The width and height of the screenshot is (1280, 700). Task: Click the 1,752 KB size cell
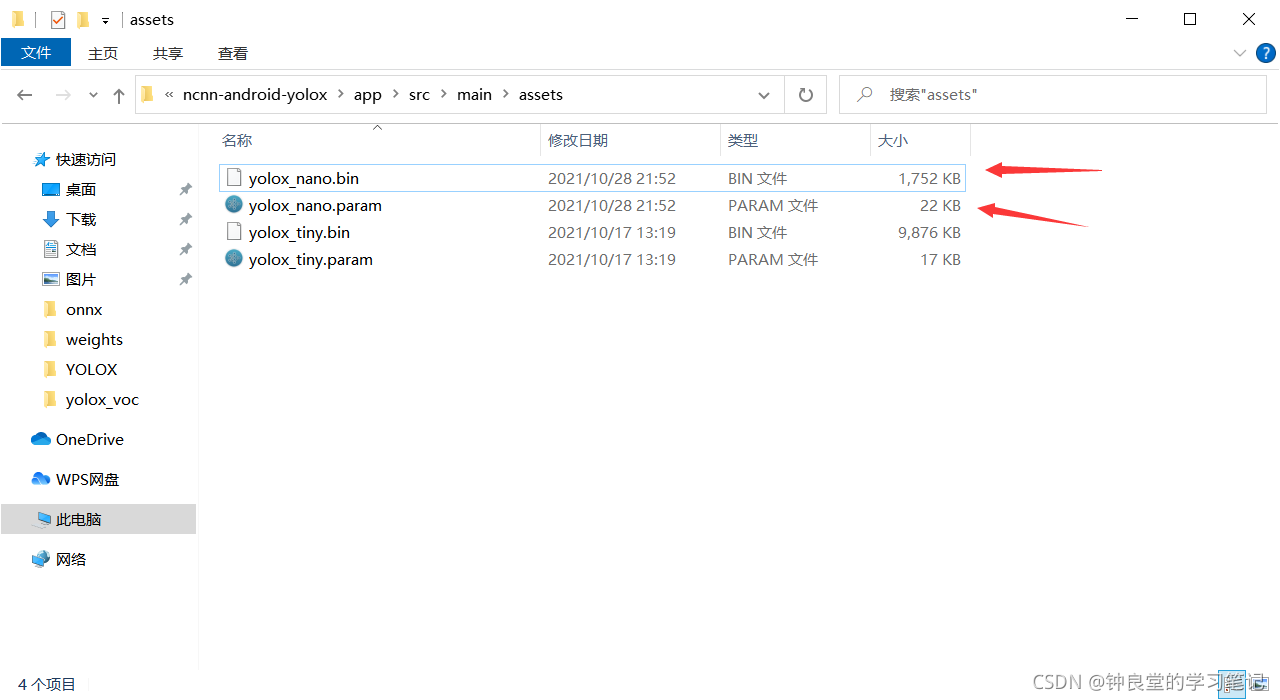pyautogui.click(x=929, y=178)
